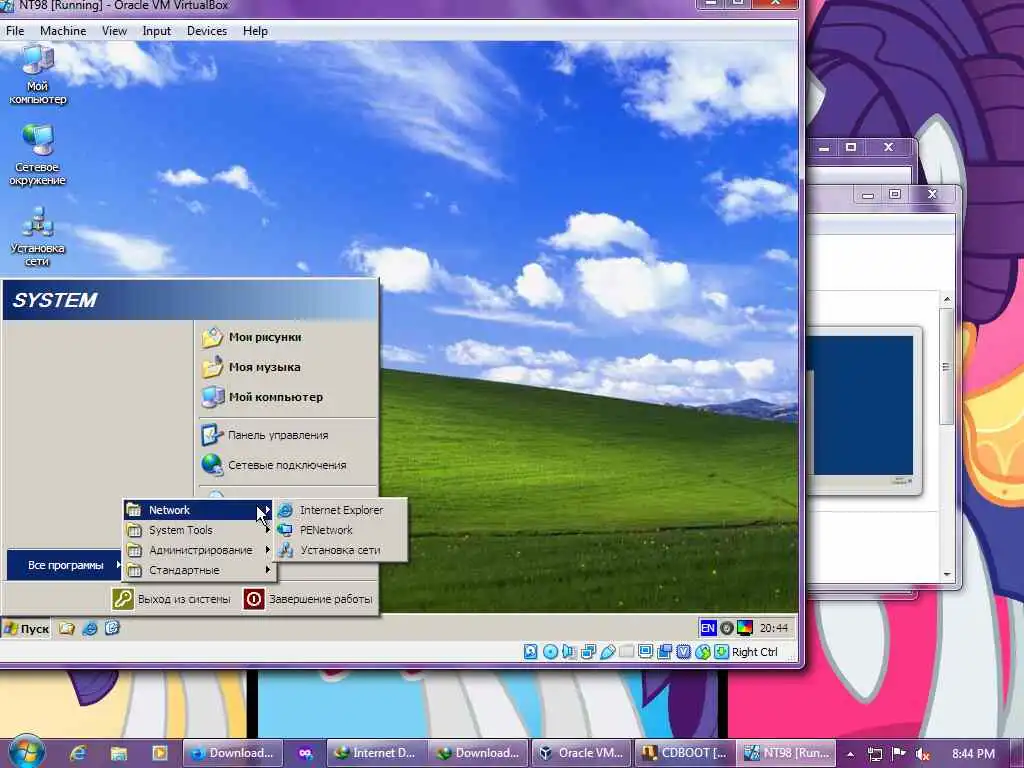
Task: Open Мои рисунки in start menu
Action: coord(287,338)
